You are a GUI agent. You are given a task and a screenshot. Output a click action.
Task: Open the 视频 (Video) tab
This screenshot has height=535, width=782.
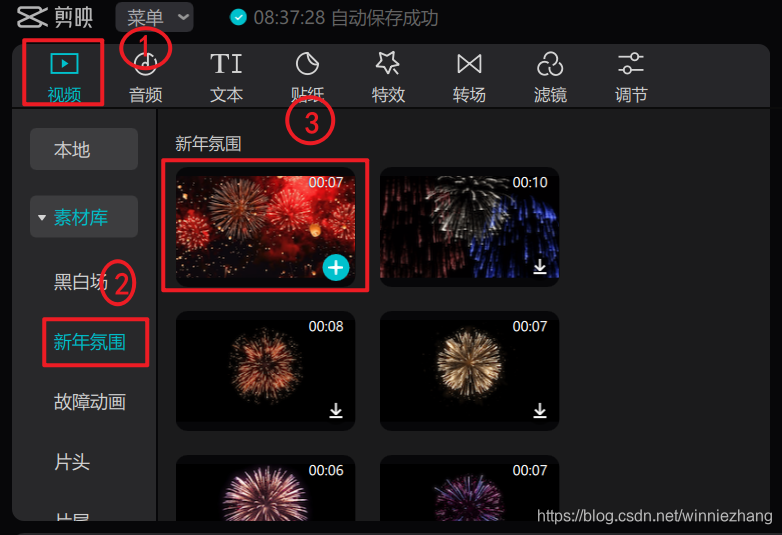point(64,77)
